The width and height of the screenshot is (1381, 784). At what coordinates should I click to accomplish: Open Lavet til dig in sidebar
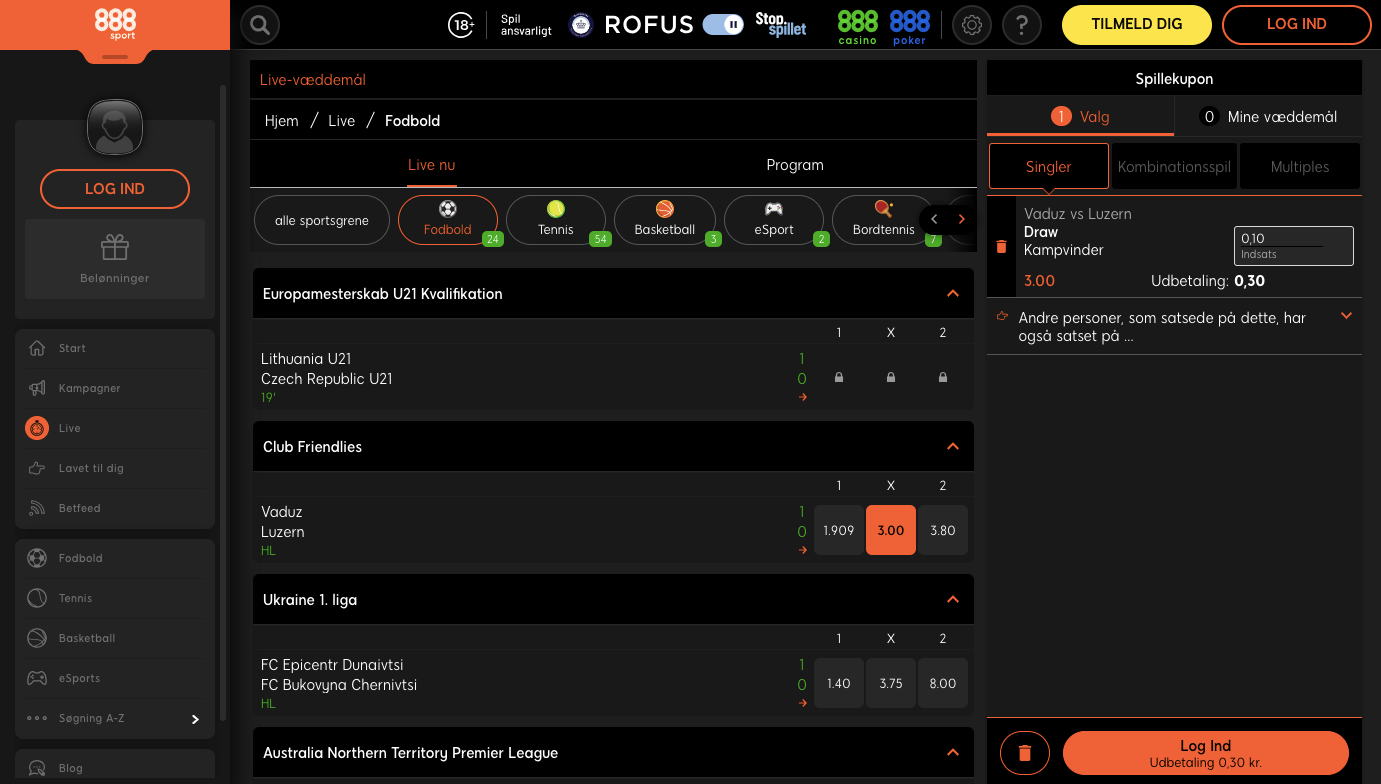[115, 468]
